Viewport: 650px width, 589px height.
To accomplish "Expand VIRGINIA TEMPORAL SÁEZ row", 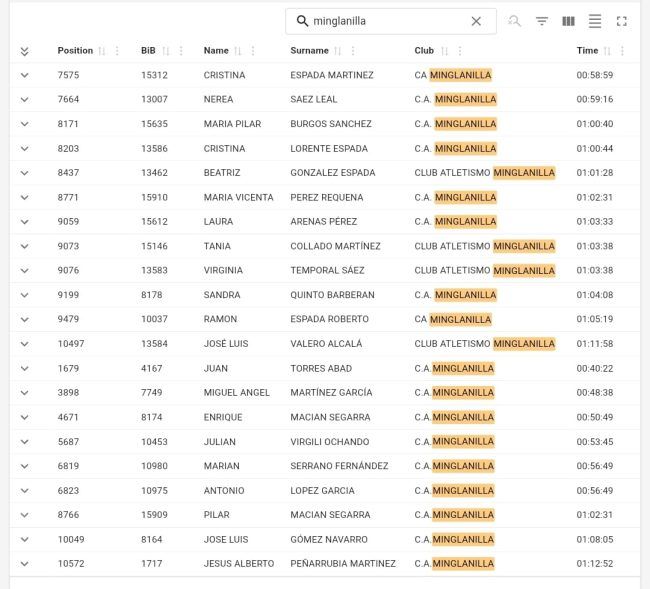I will coord(24,271).
